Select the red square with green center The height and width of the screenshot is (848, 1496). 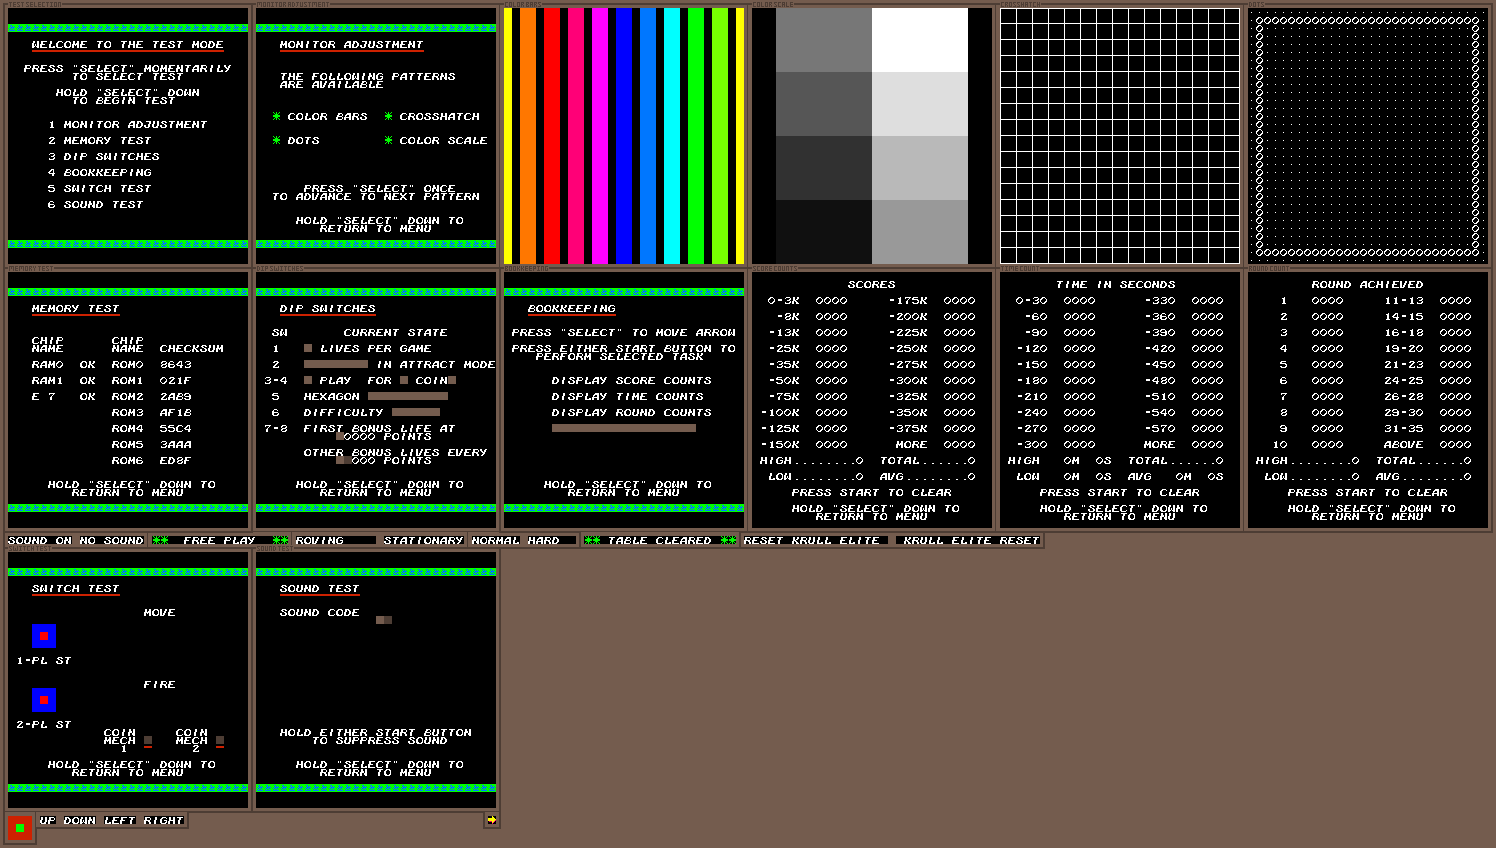point(20,828)
